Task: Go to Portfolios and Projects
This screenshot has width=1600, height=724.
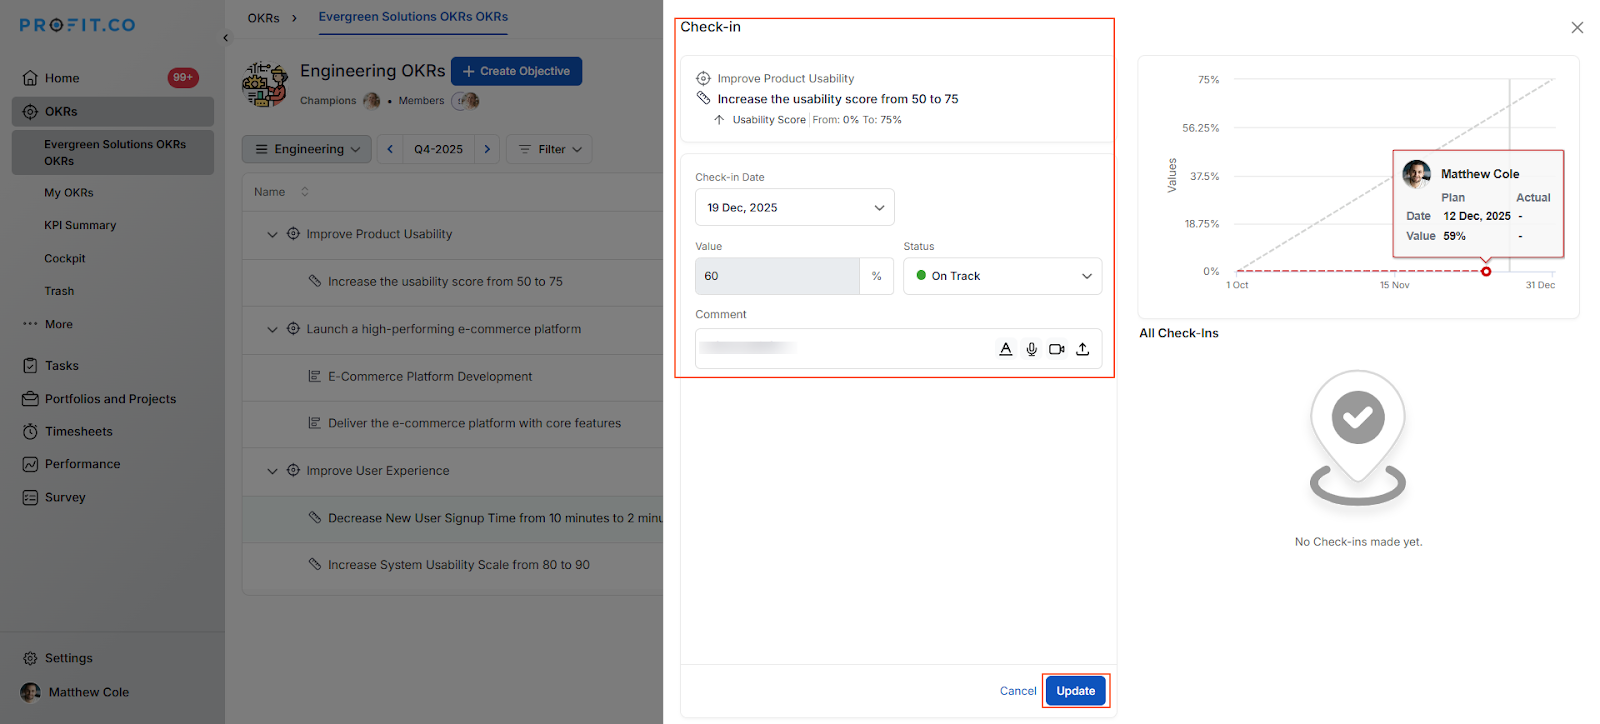Action: click(x=112, y=399)
